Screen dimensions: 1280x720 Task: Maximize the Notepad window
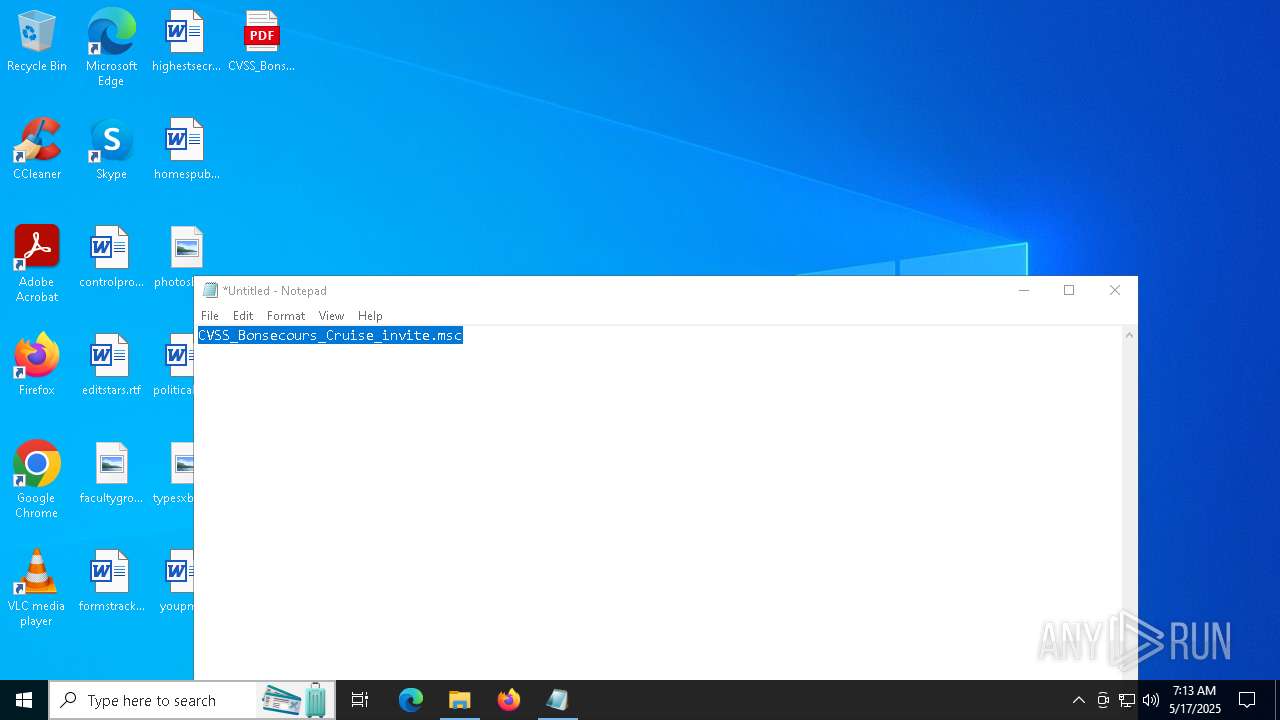[1069, 290]
